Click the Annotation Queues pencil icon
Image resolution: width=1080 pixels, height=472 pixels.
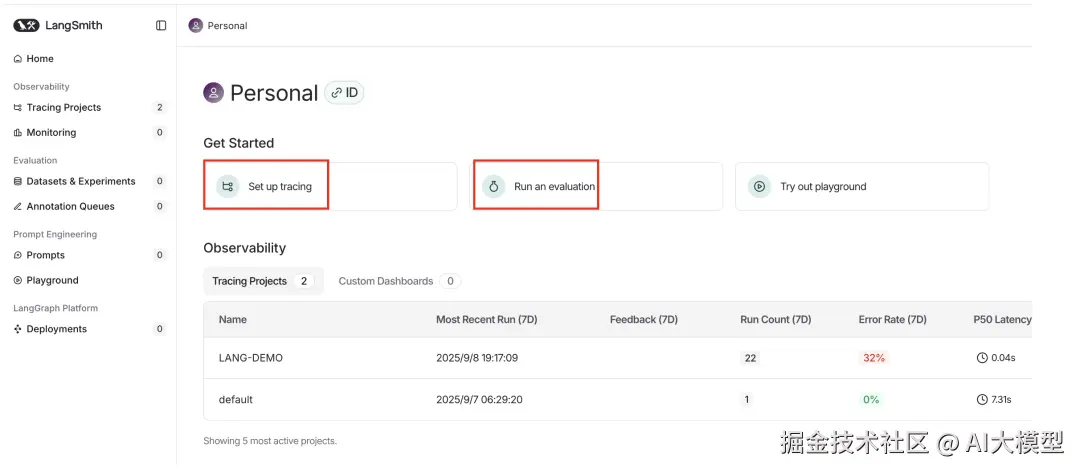17,207
